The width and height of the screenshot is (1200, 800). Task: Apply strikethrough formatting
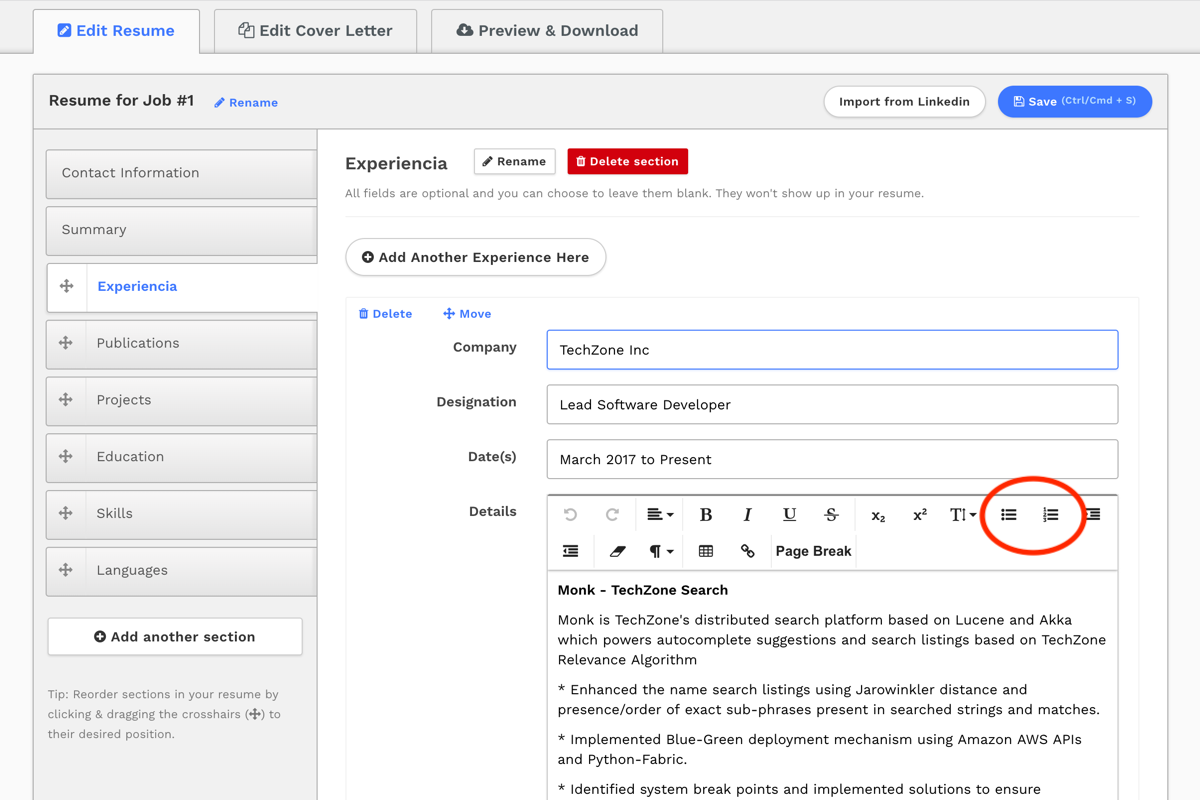click(x=831, y=514)
